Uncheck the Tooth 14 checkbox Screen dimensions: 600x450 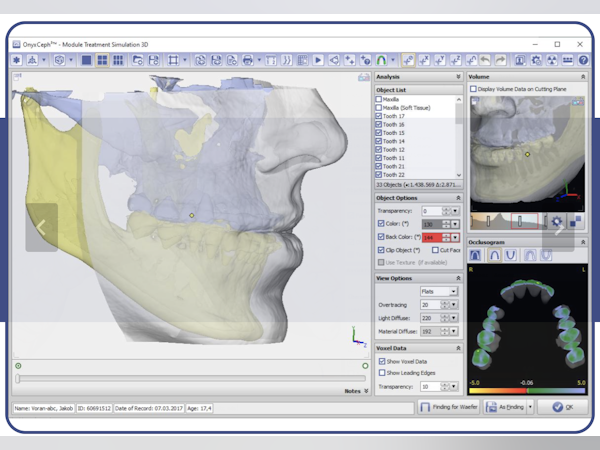(x=378, y=141)
